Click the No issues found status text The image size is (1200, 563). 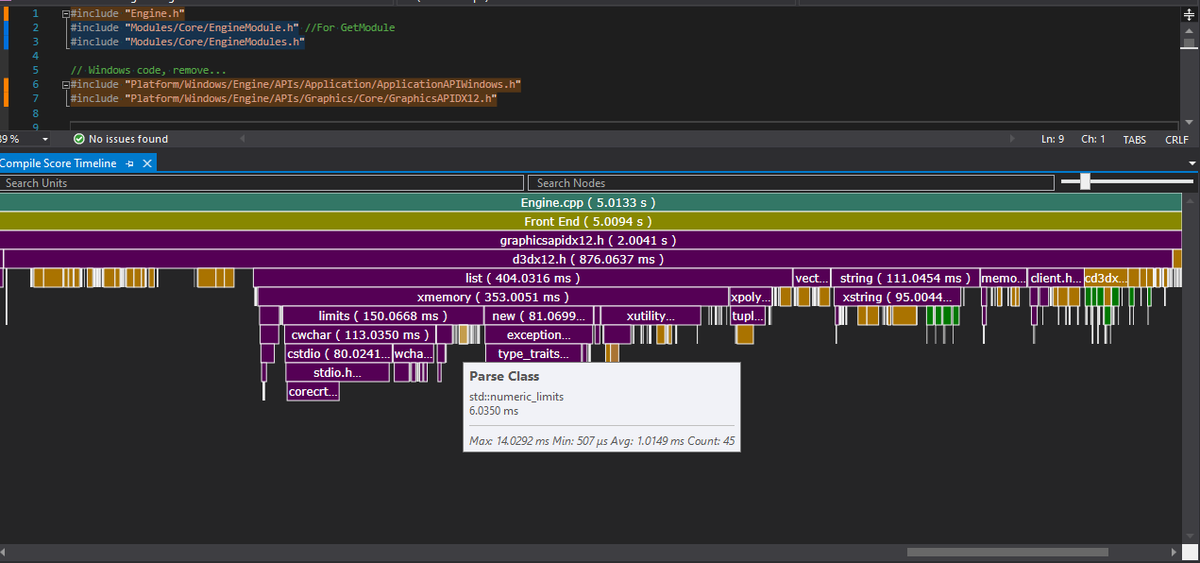(x=128, y=139)
